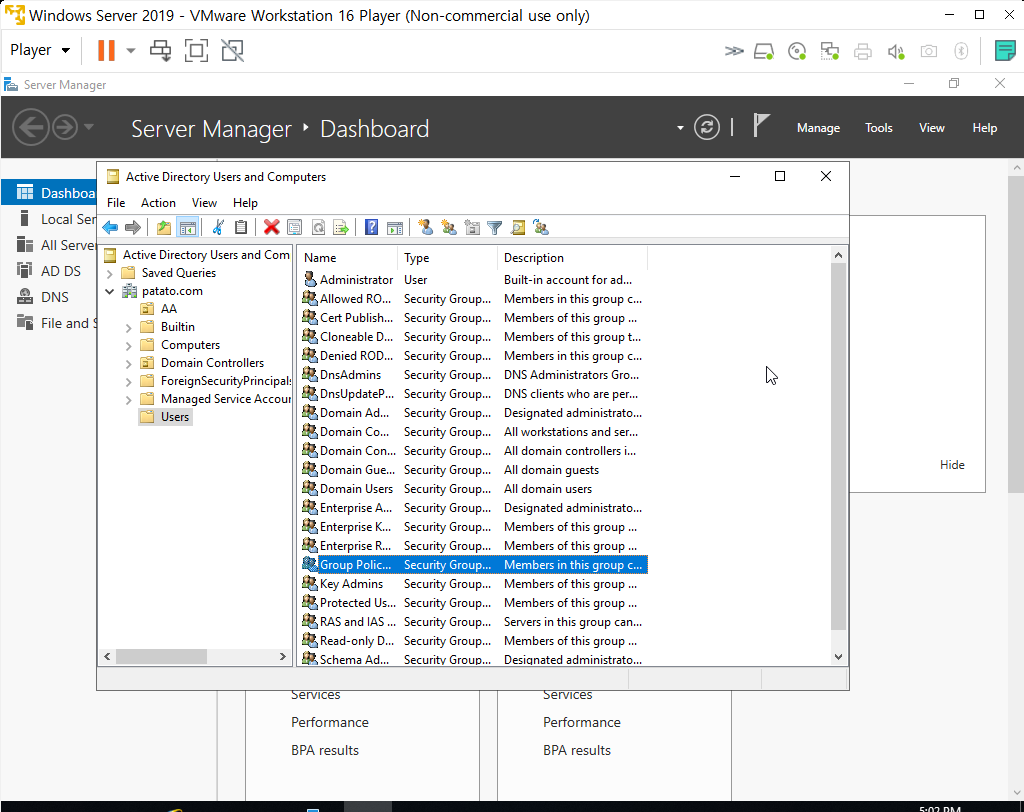The height and width of the screenshot is (812, 1024).
Task: Expand the ForeignSecurityPrincipals node
Action: [129, 382]
